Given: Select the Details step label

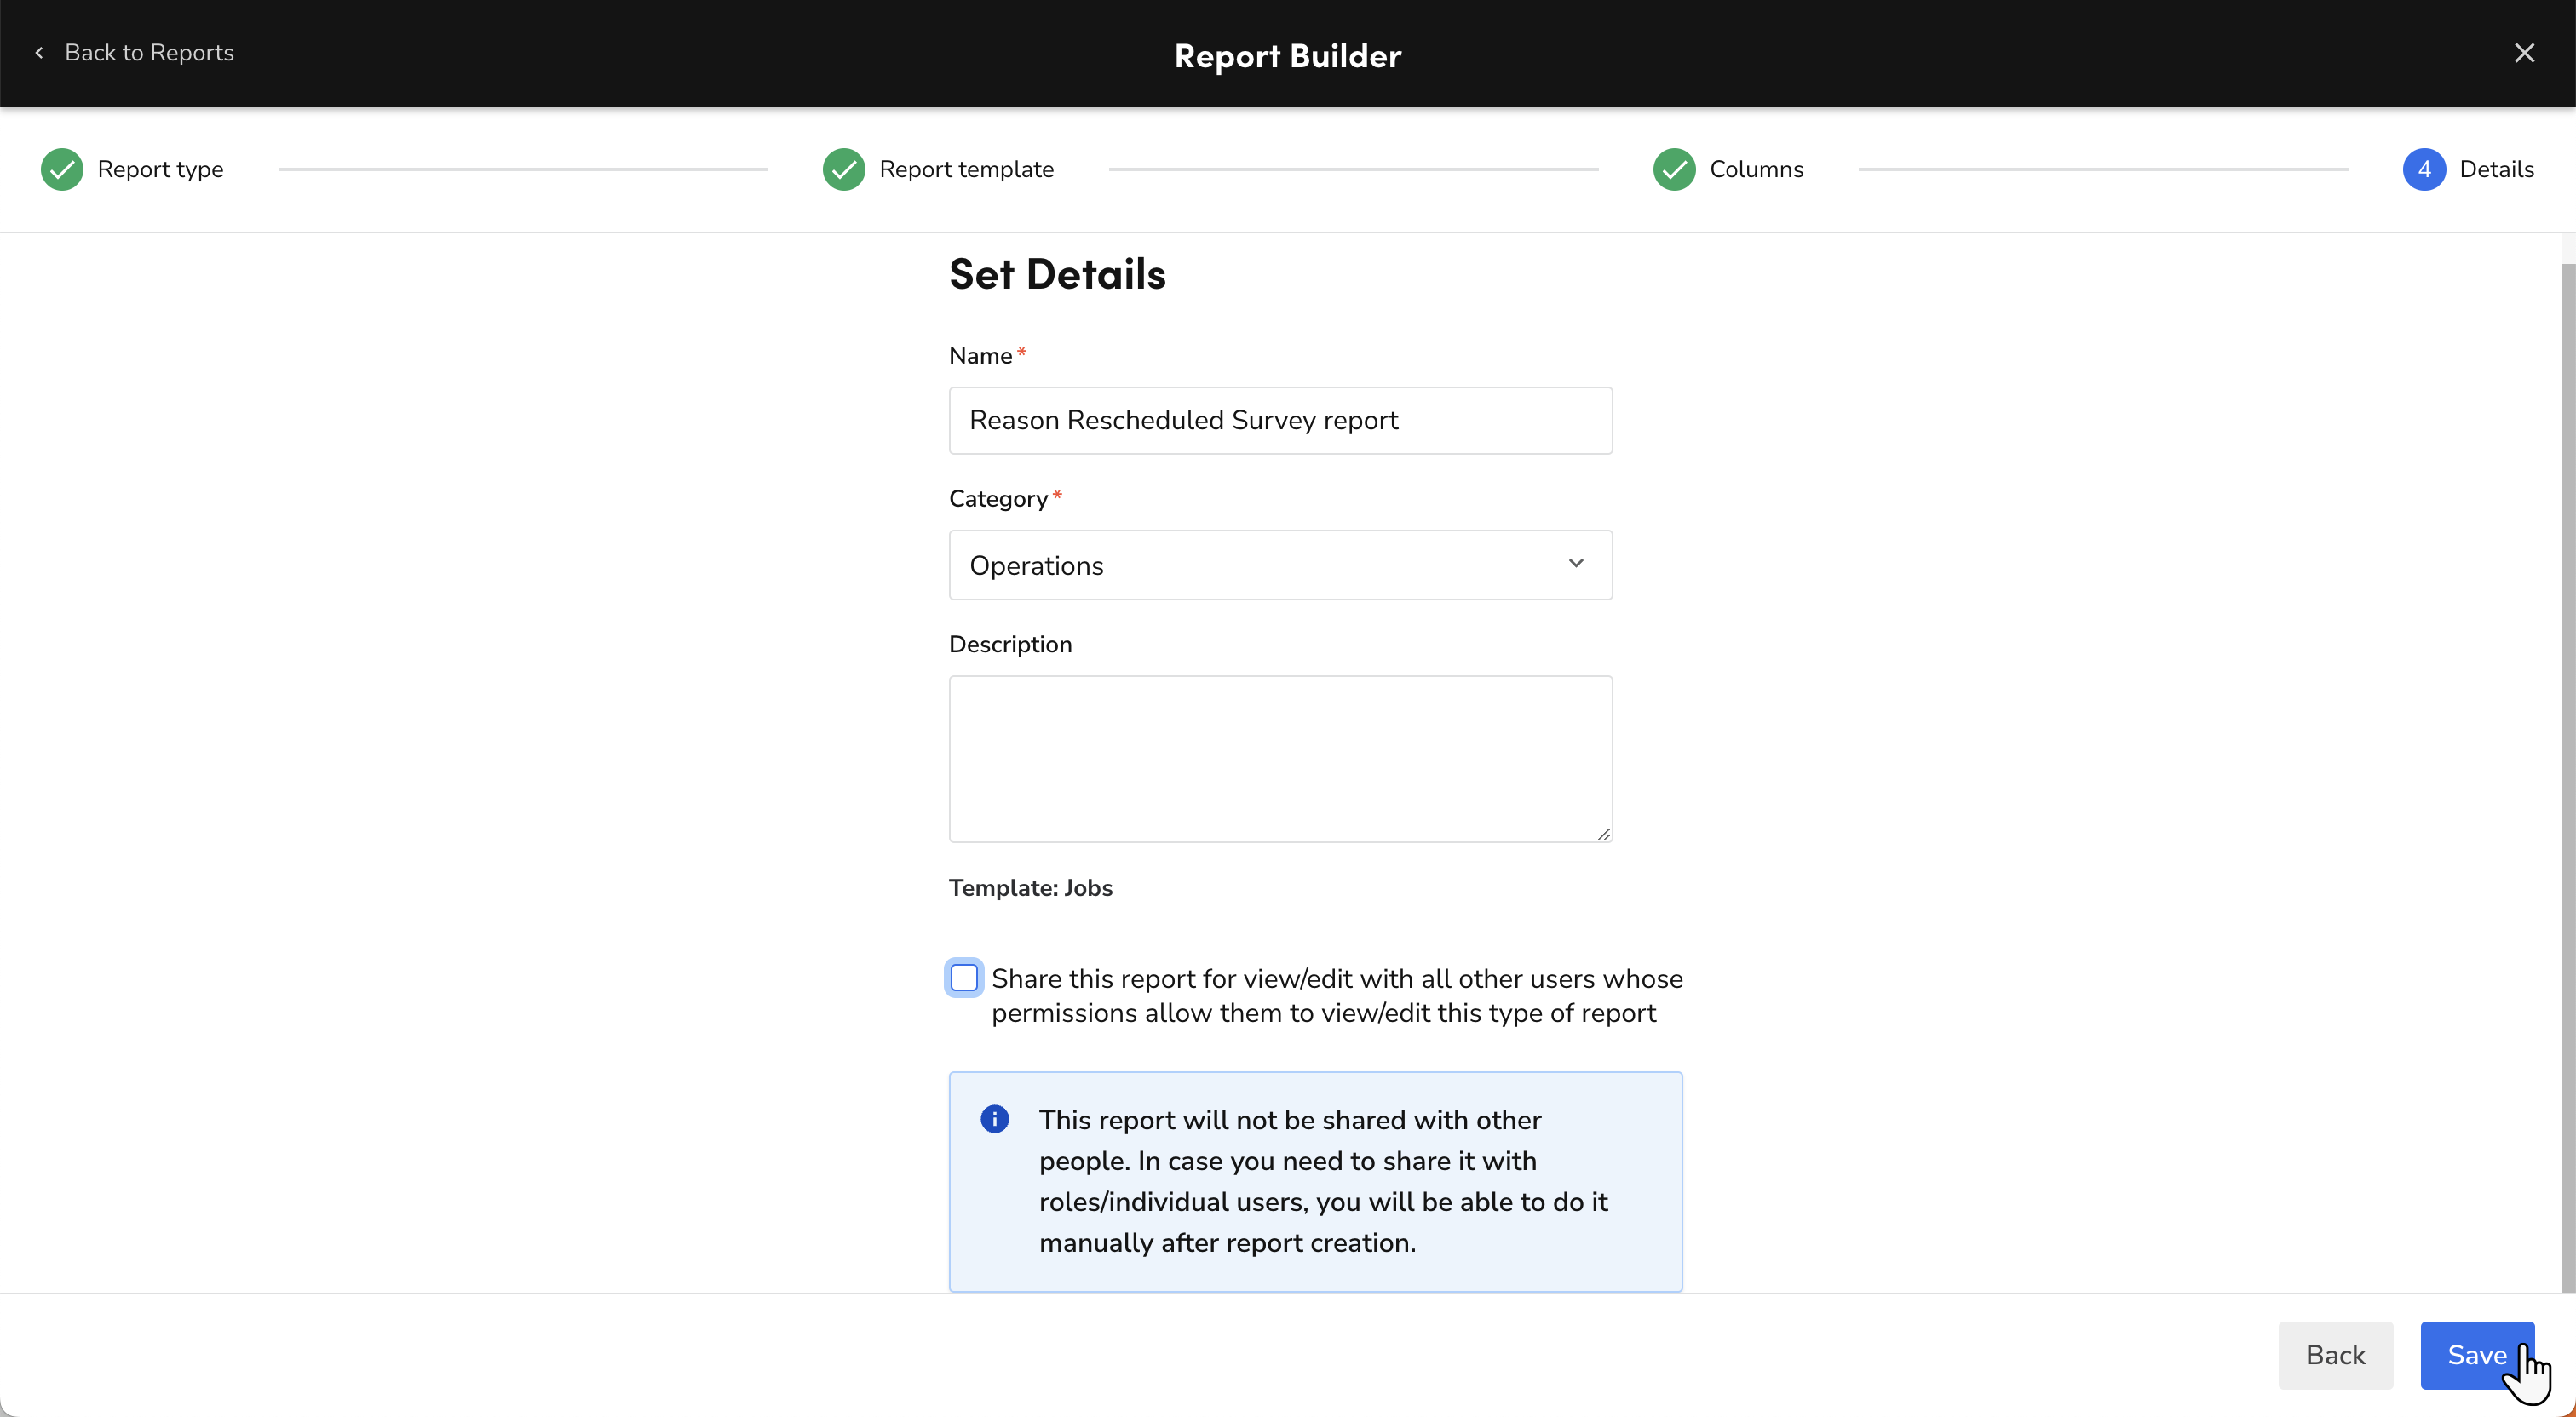Looking at the screenshot, I should pos(2496,169).
